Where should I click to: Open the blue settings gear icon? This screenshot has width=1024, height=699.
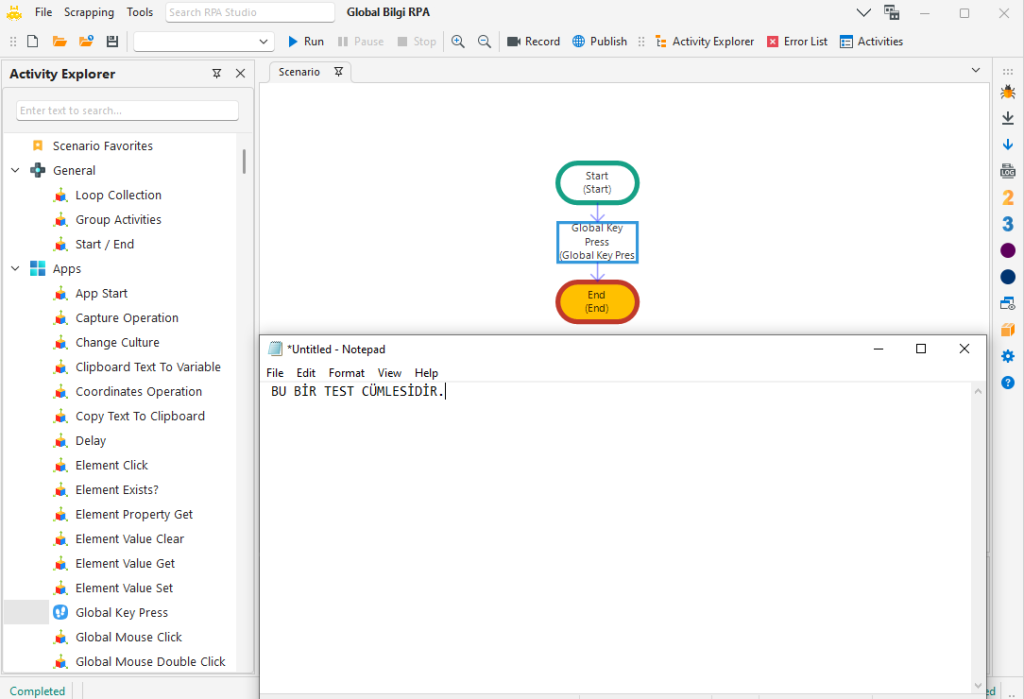tap(1007, 356)
